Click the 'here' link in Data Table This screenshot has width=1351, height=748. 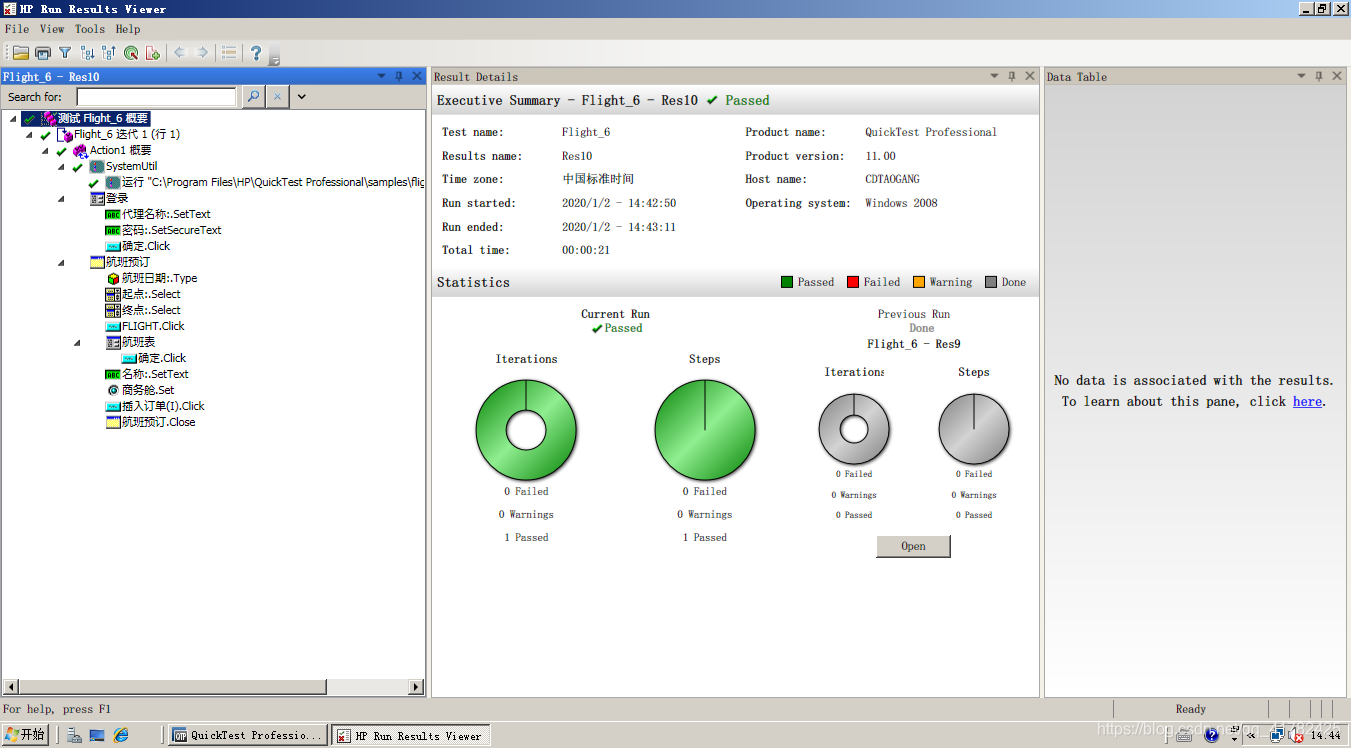[1307, 401]
